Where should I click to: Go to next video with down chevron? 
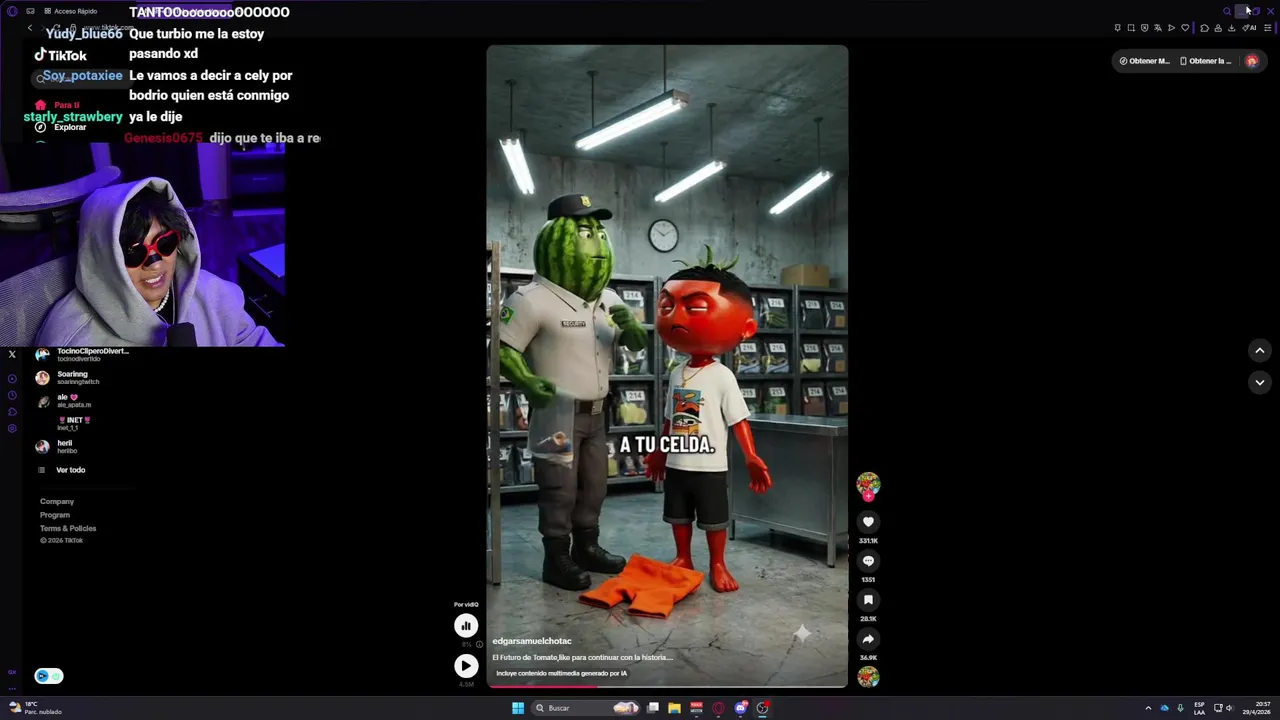(1260, 382)
